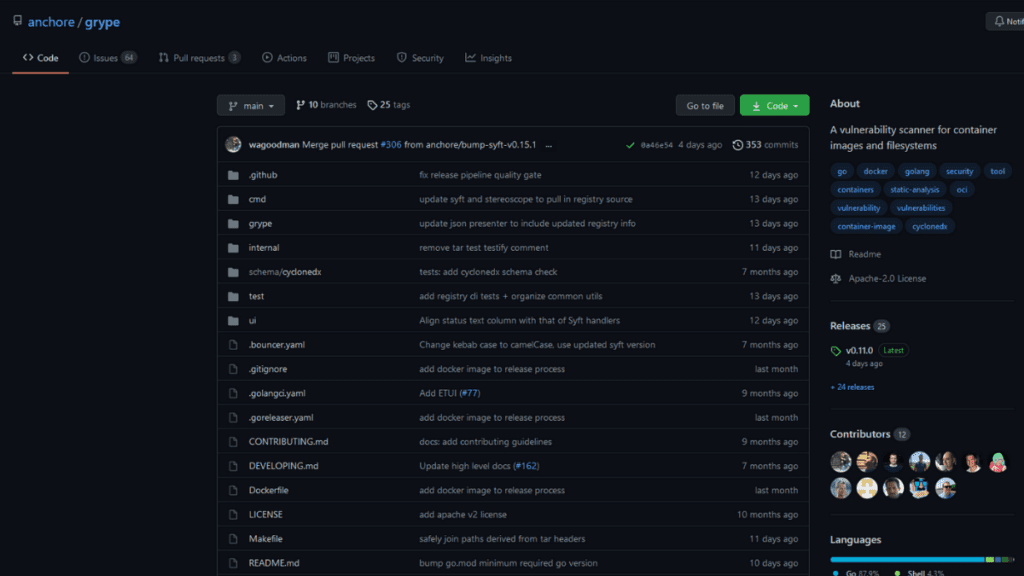The height and width of the screenshot is (576, 1024).
Task: Click the Go to file button
Action: [705, 105]
